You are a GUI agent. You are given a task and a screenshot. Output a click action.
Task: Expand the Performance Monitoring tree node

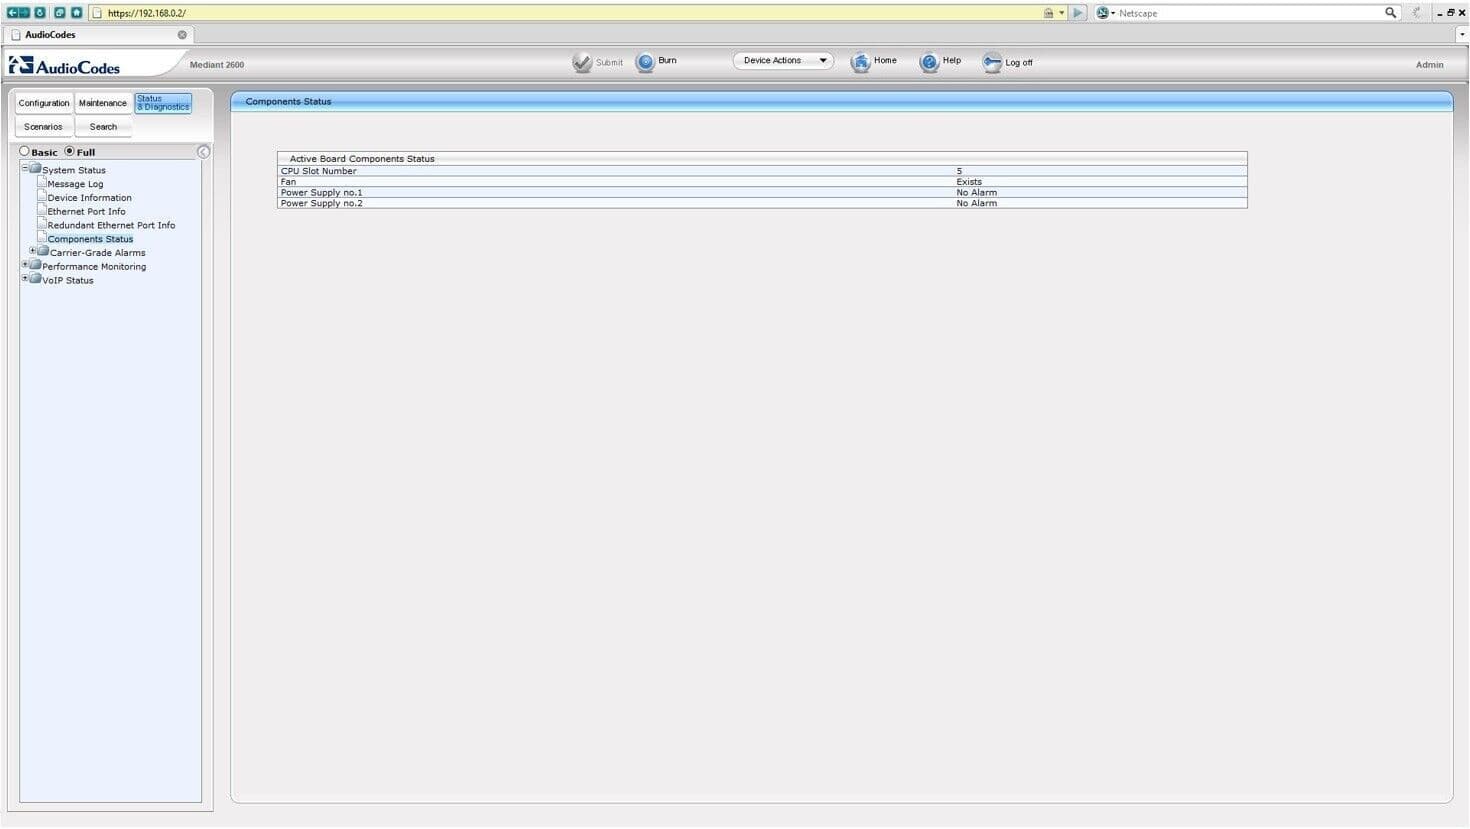[25, 266]
